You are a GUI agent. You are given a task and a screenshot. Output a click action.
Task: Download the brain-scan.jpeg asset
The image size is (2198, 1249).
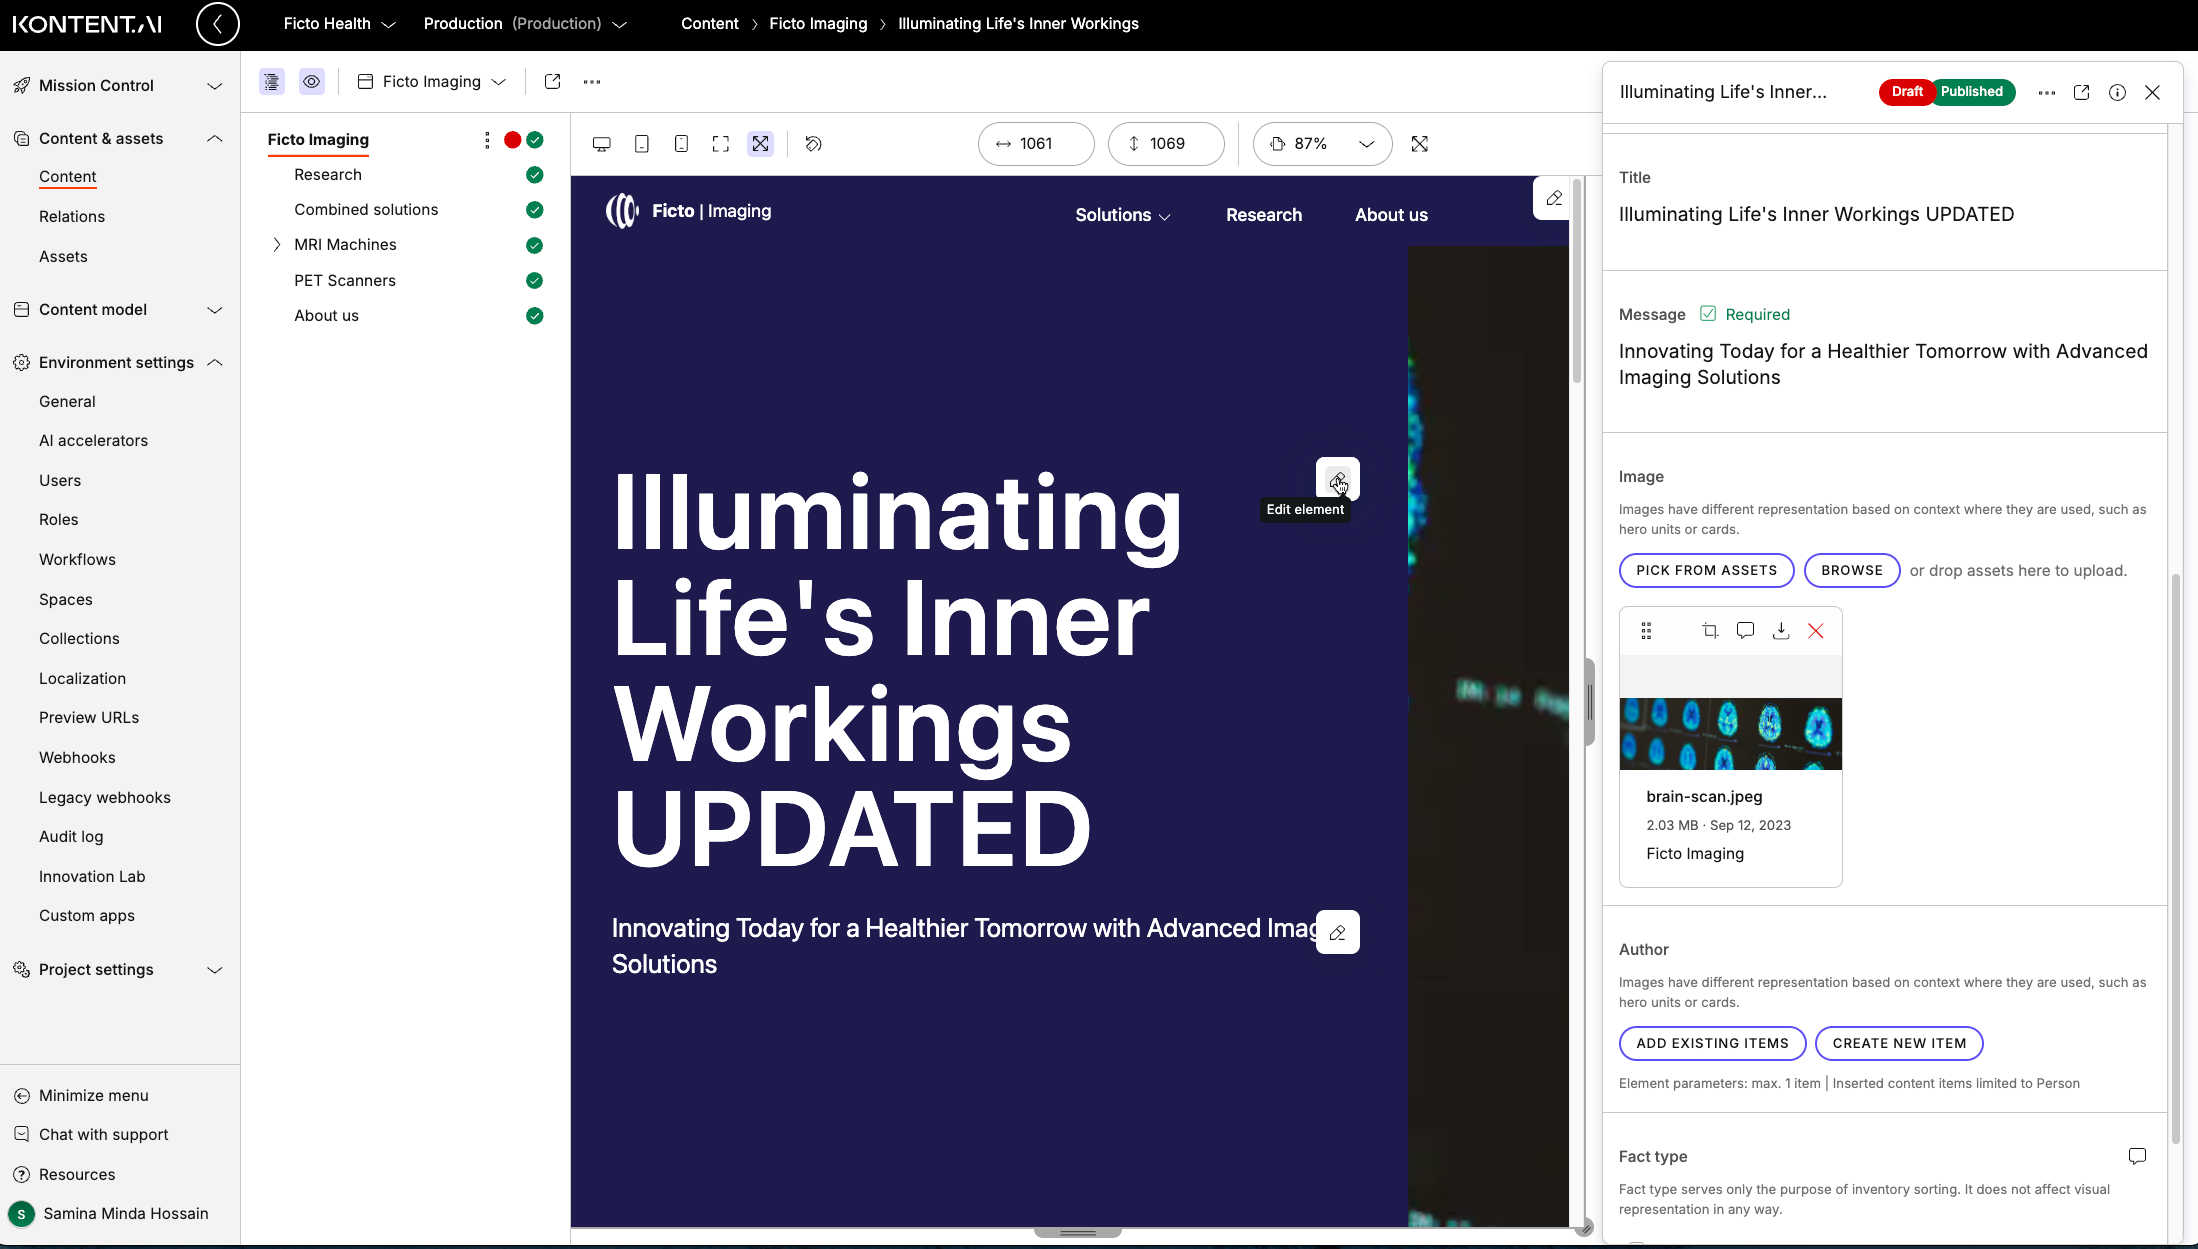pos(1781,630)
